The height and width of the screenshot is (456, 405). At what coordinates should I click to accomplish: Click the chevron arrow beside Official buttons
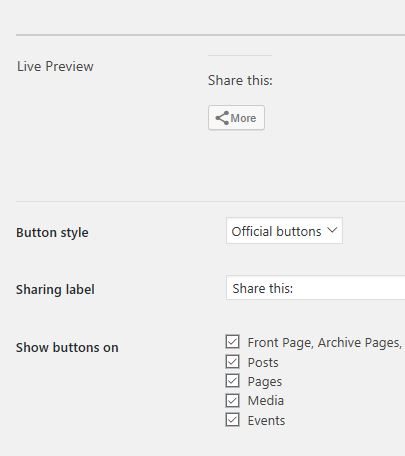pyautogui.click(x=332, y=230)
